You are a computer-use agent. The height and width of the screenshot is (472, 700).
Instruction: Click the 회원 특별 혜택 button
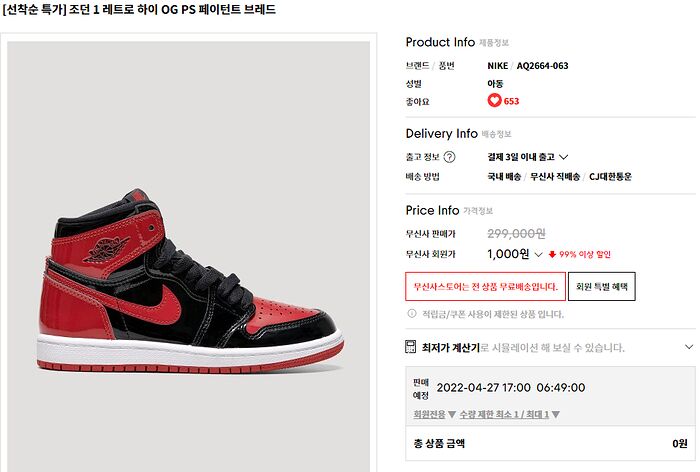click(601, 287)
